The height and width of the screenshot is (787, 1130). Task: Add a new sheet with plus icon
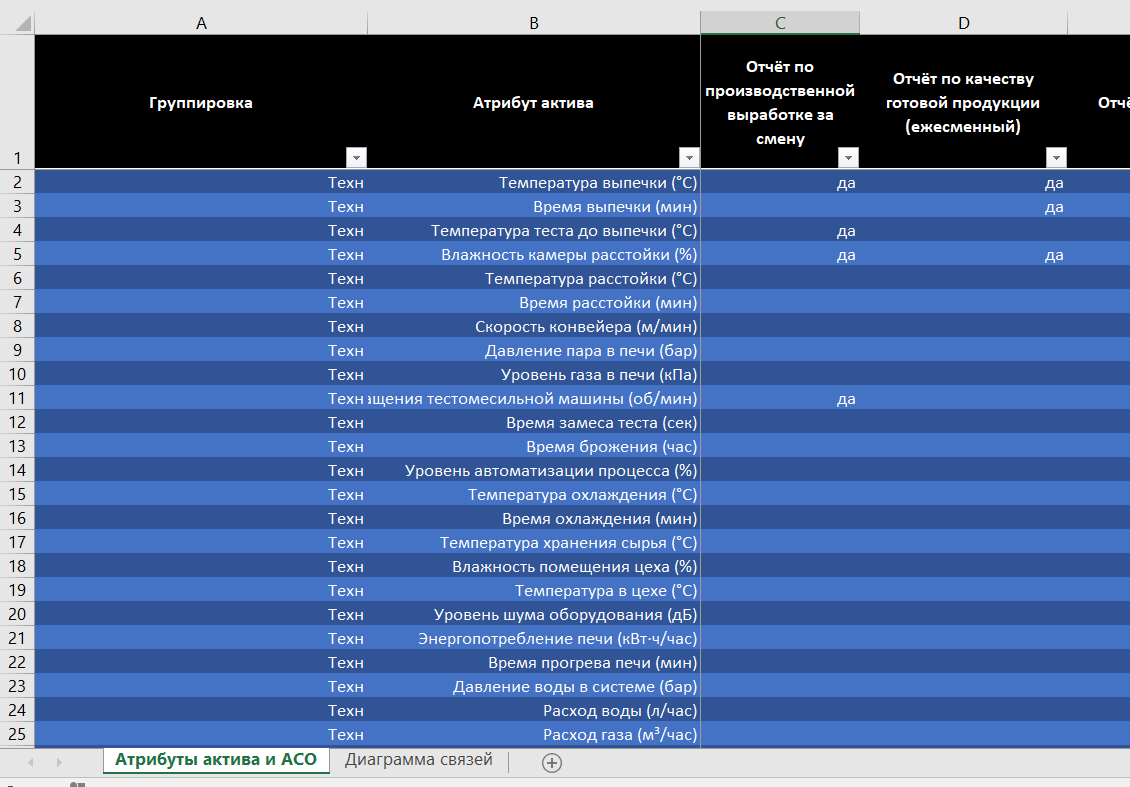tap(551, 762)
